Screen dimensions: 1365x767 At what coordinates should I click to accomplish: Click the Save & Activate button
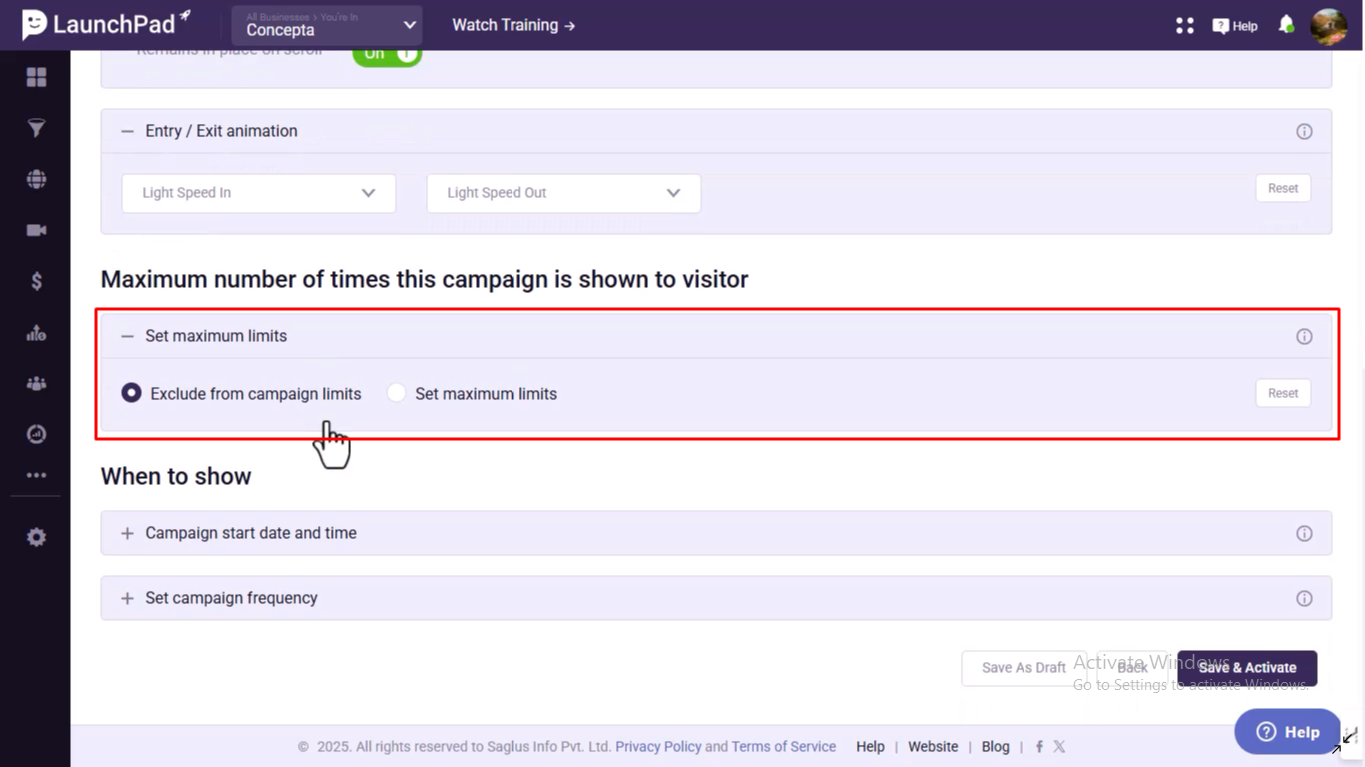tap(1247, 668)
